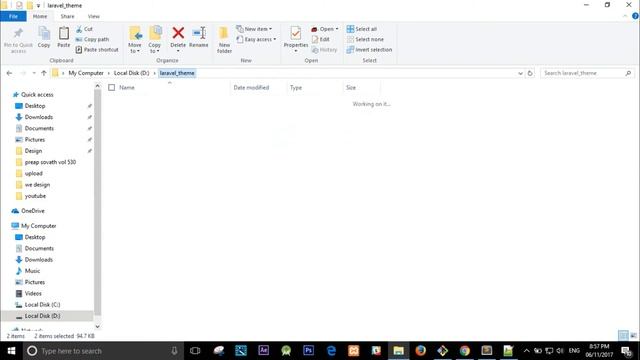640x360 pixels.
Task: Open the Open dropdown in ribbon
Action: pos(324,29)
